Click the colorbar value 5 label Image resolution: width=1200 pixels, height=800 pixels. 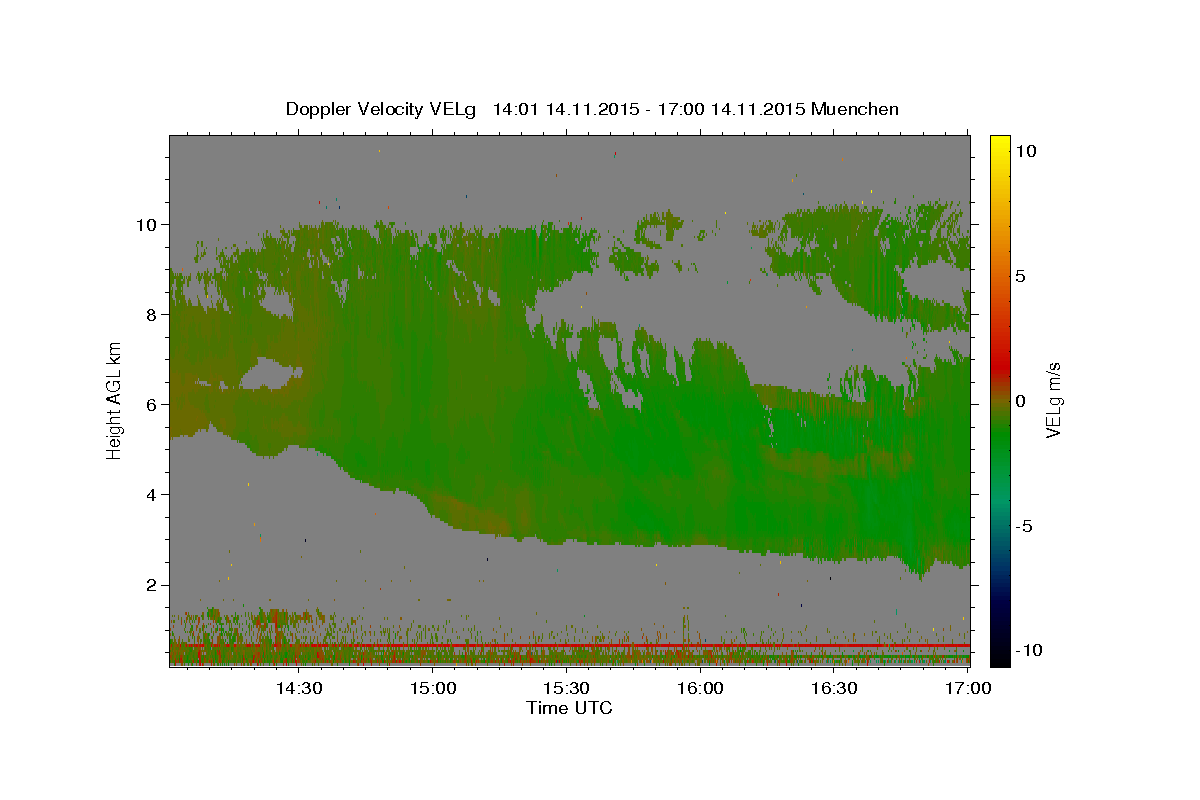pyautogui.click(x=1022, y=275)
